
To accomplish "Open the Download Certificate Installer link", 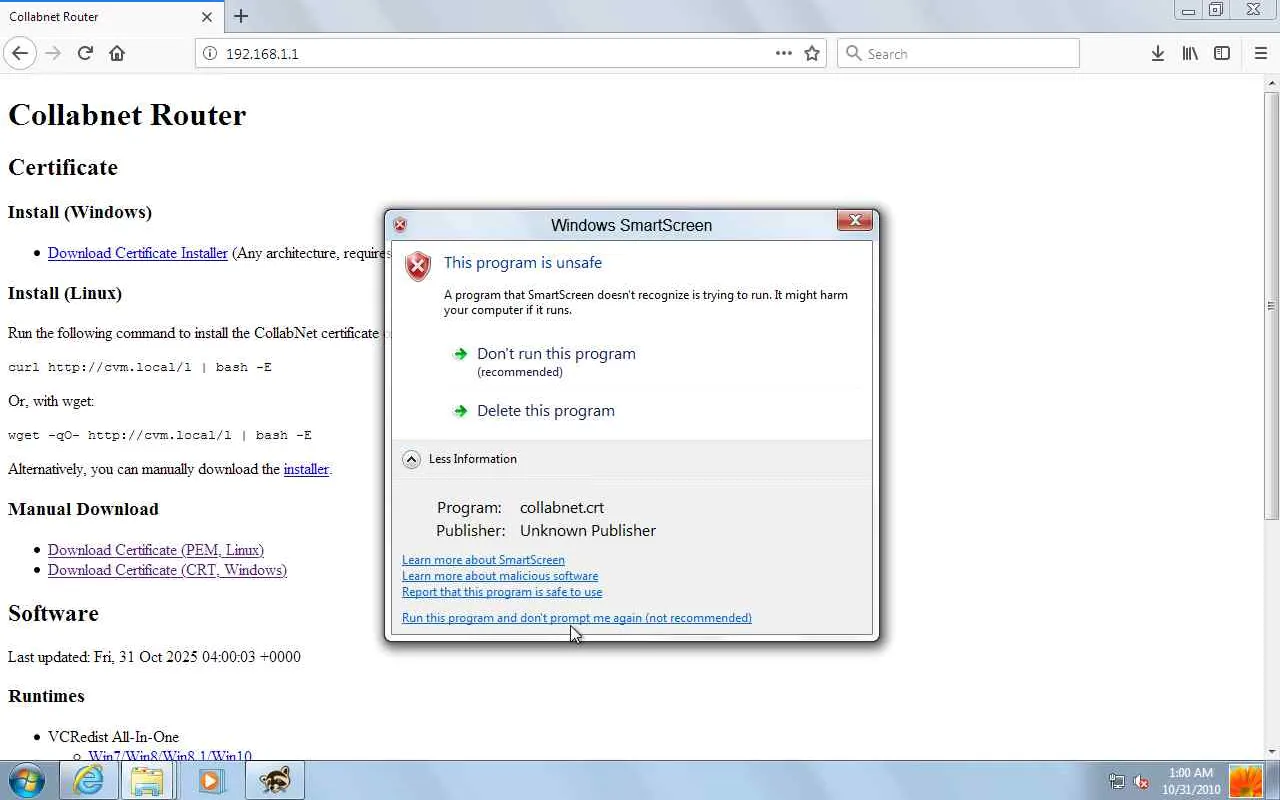I will coord(138,253).
